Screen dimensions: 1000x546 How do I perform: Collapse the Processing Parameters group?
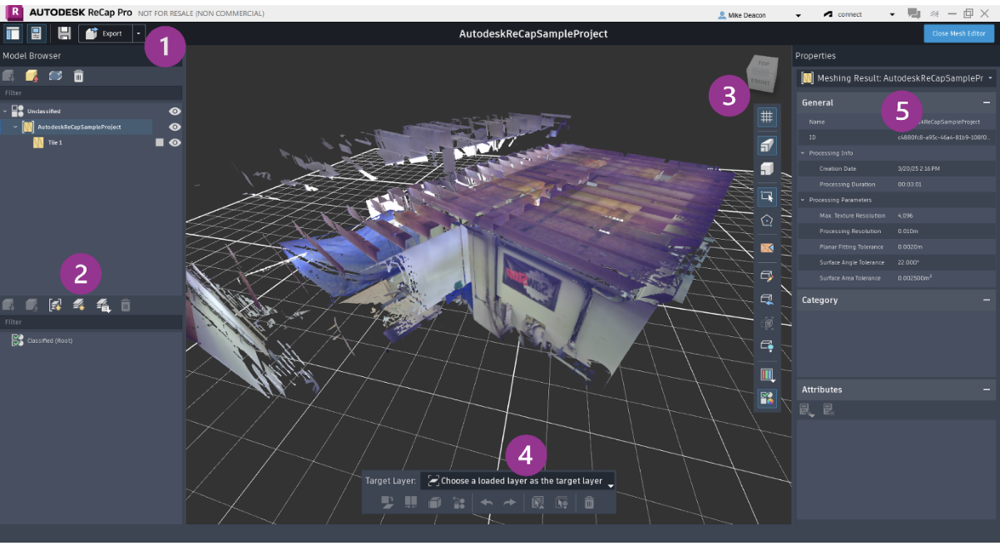click(803, 200)
